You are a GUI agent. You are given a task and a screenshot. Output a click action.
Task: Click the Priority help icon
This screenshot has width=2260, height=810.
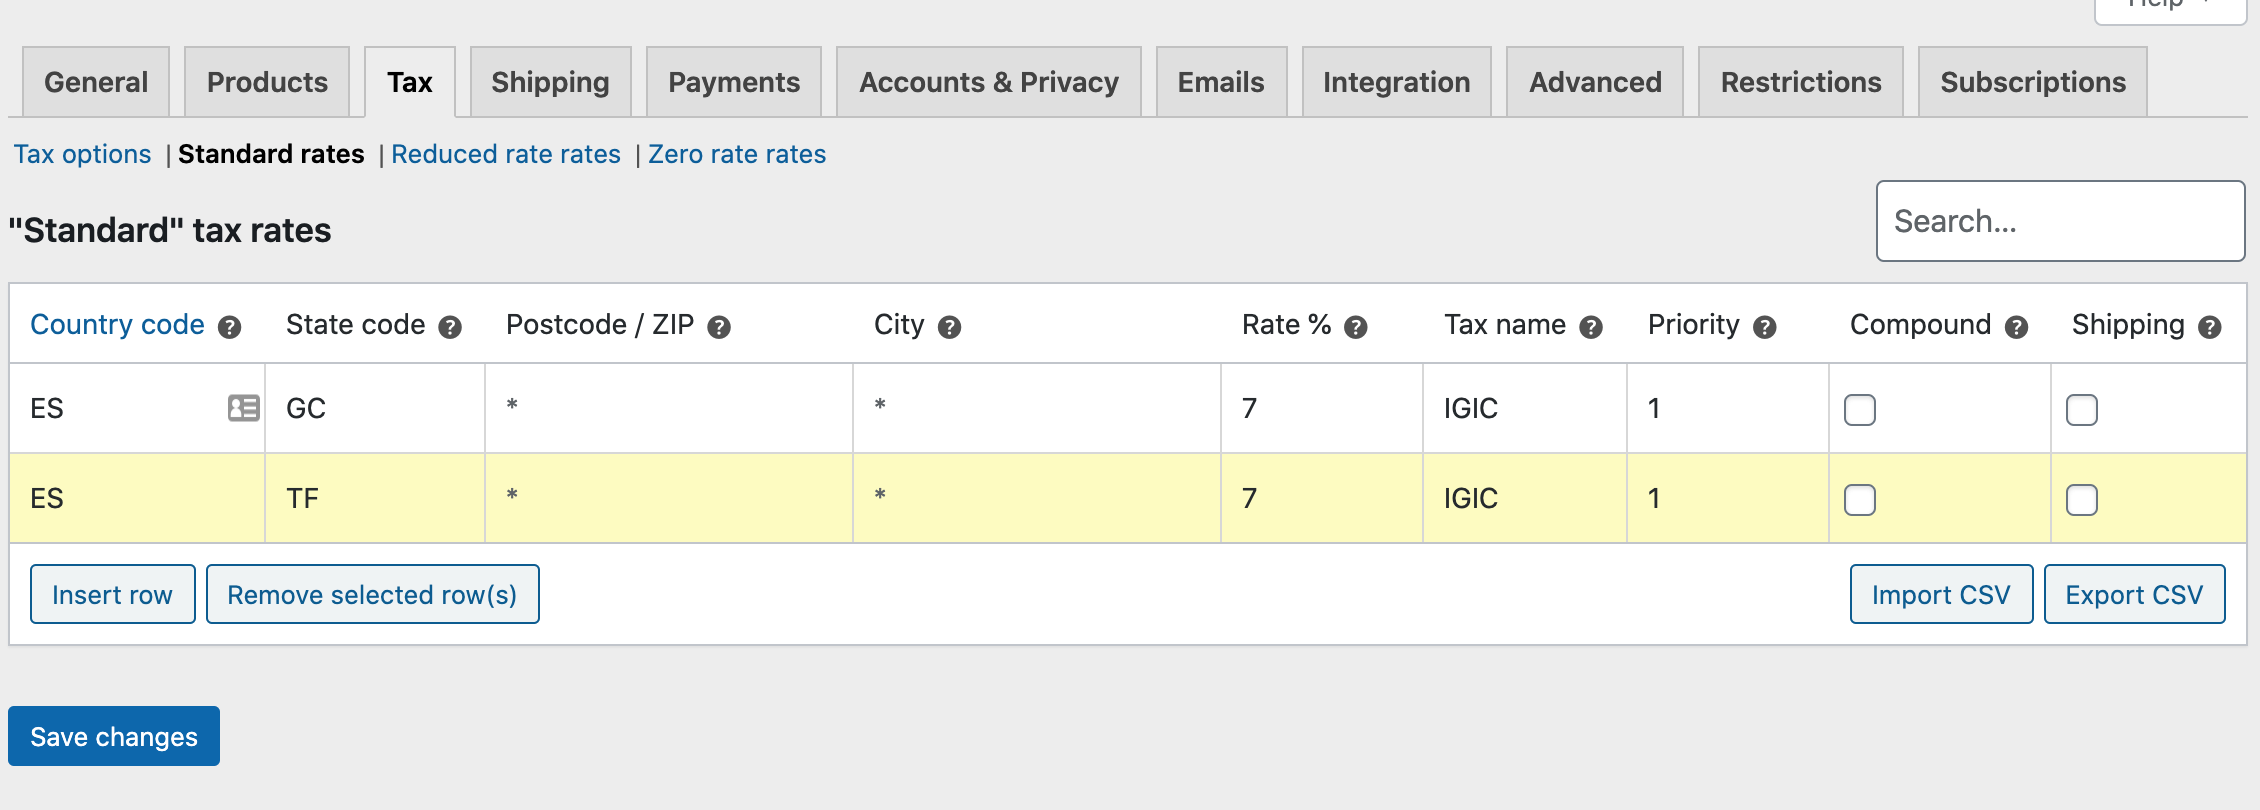1765,327
